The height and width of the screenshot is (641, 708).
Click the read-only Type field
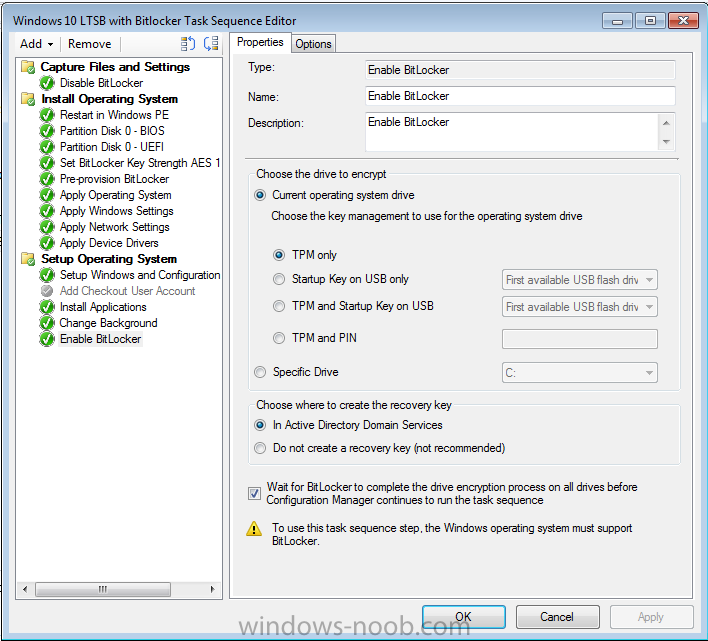coord(520,70)
